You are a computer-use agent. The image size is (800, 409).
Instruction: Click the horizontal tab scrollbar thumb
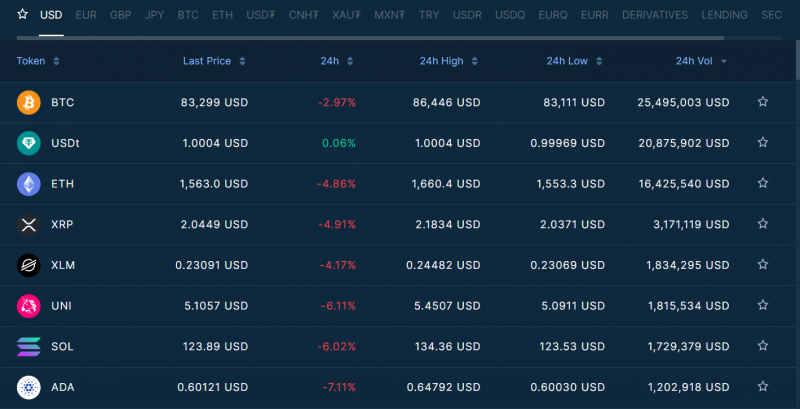point(370,38)
